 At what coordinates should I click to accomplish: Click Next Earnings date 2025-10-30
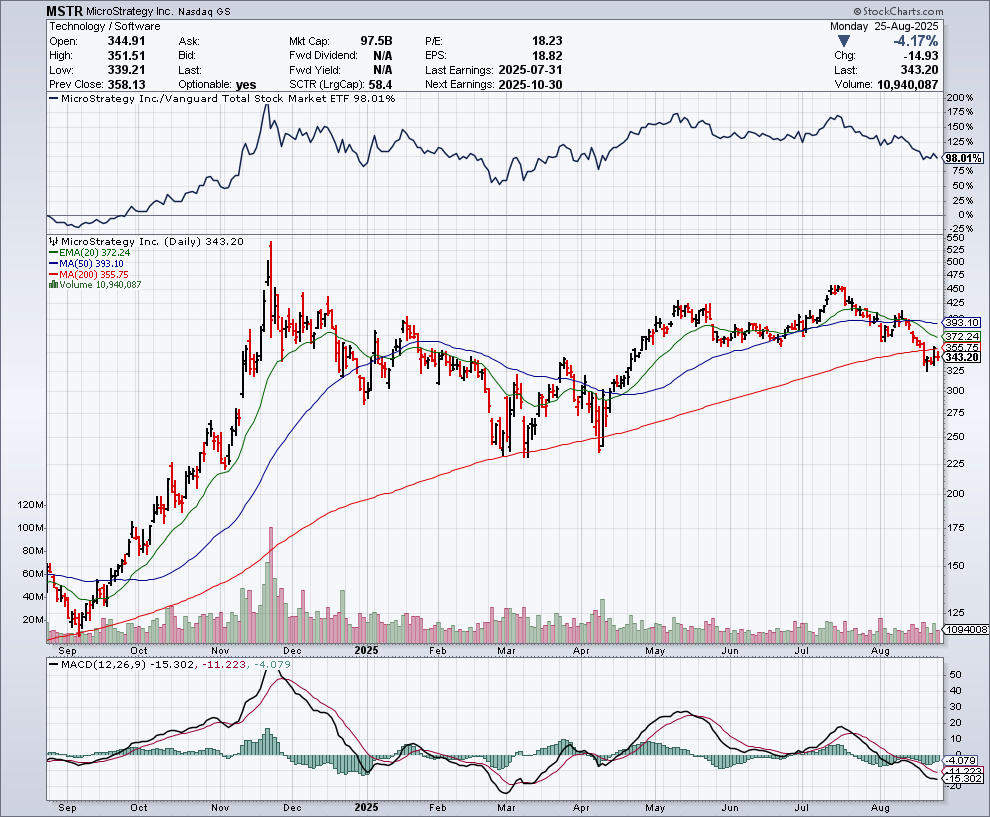click(x=530, y=85)
